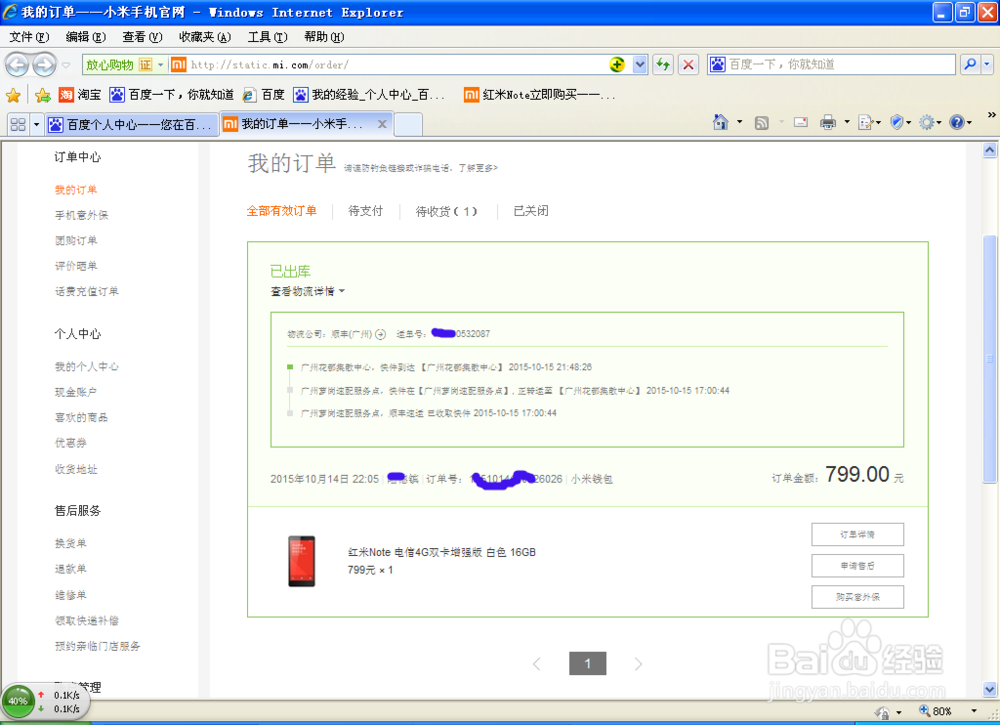Image resolution: width=1000 pixels, height=725 pixels.
Task: Open 红米Note立即购买 bookmark
Action: point(539,95)
